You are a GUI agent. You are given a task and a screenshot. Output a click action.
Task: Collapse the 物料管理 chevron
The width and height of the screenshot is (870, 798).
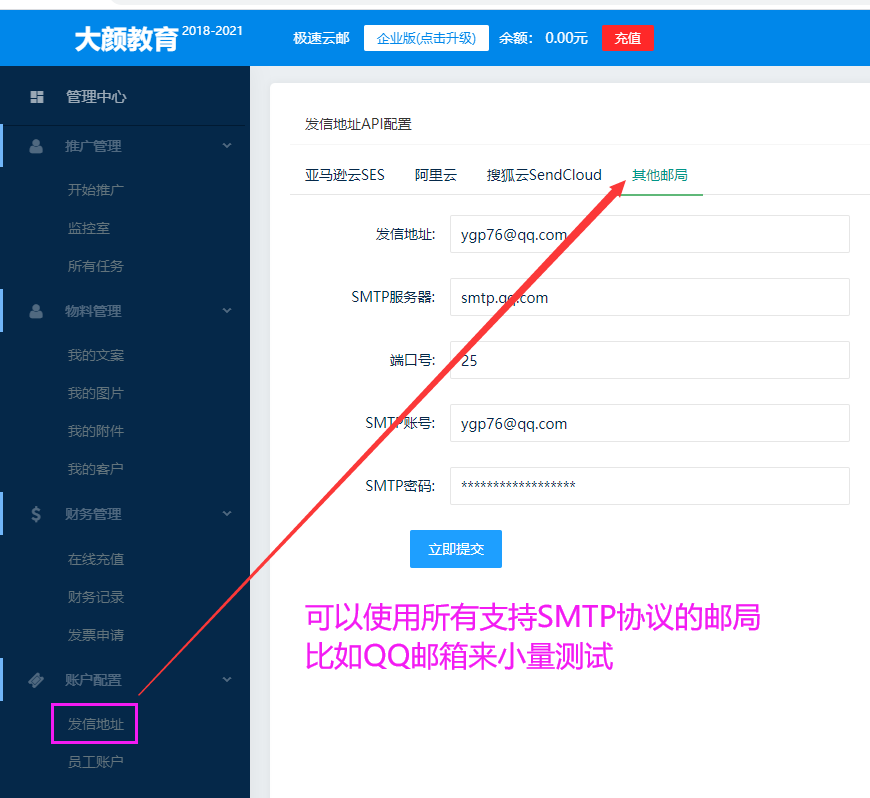click(x=227, y=311)
